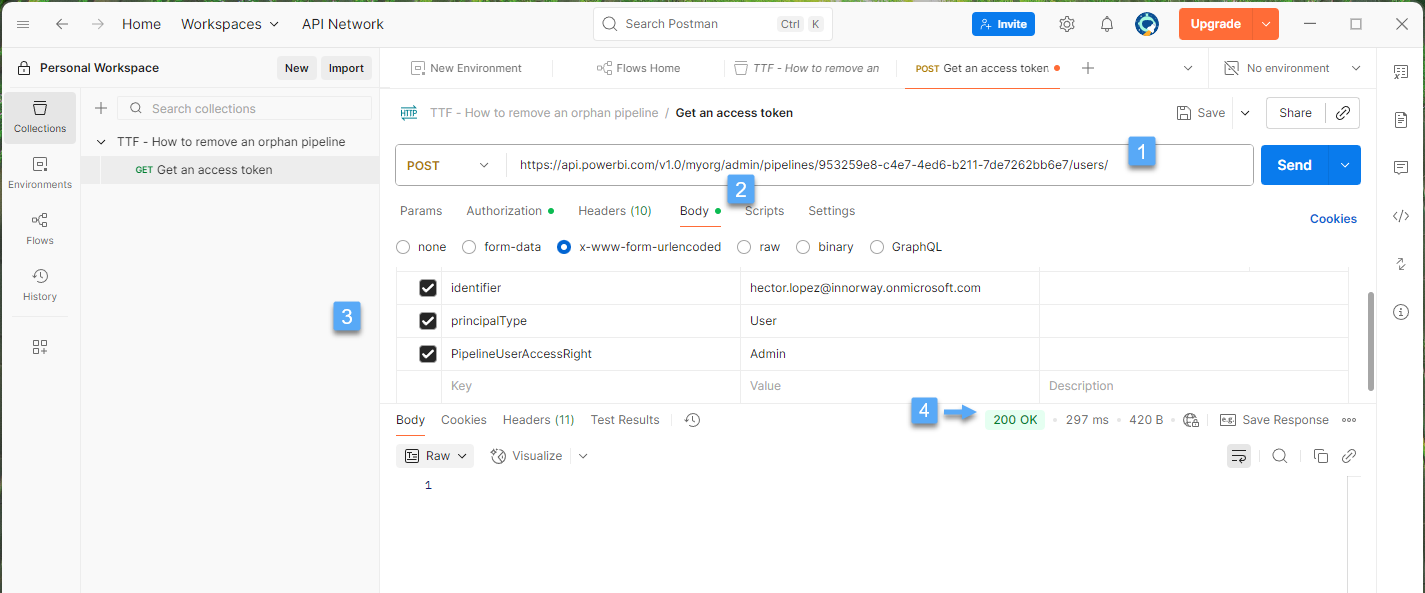The width and height of the screenshot is (1425, 593).
Task: Go back with the left arrow
Action: click(62, 24)
